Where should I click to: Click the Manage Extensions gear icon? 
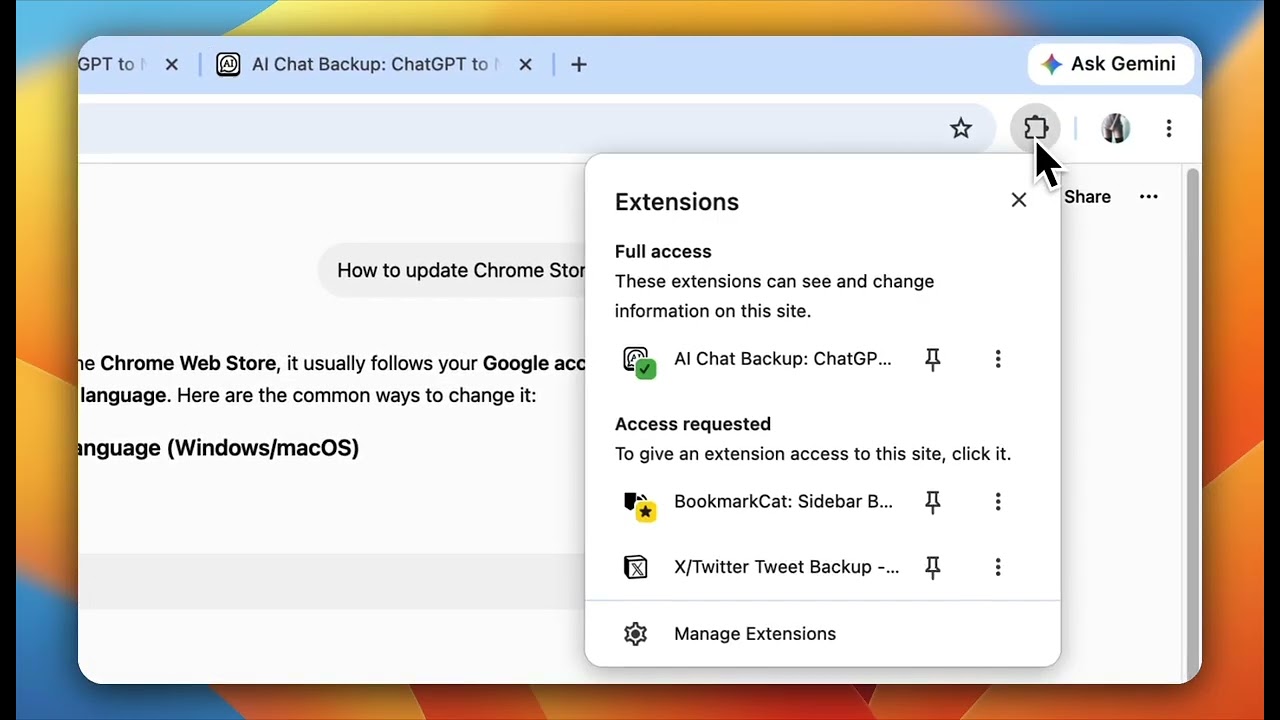pyautogui.click(x=635, y=634)
